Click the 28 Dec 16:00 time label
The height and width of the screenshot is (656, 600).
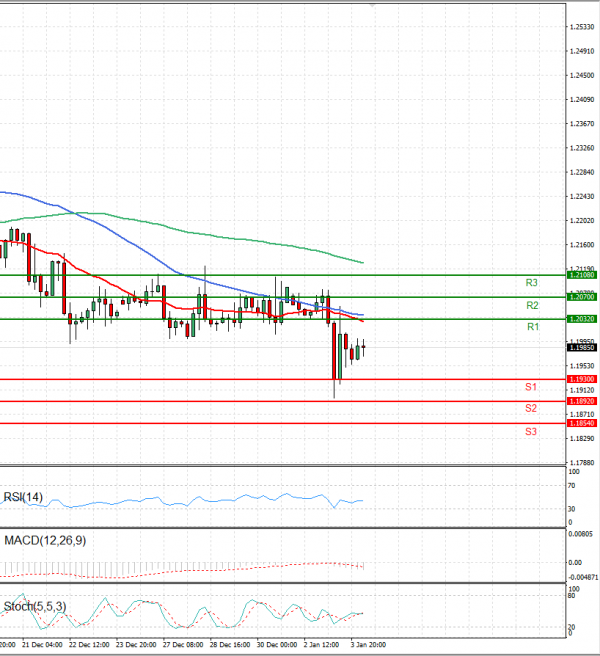coord(230,645)
